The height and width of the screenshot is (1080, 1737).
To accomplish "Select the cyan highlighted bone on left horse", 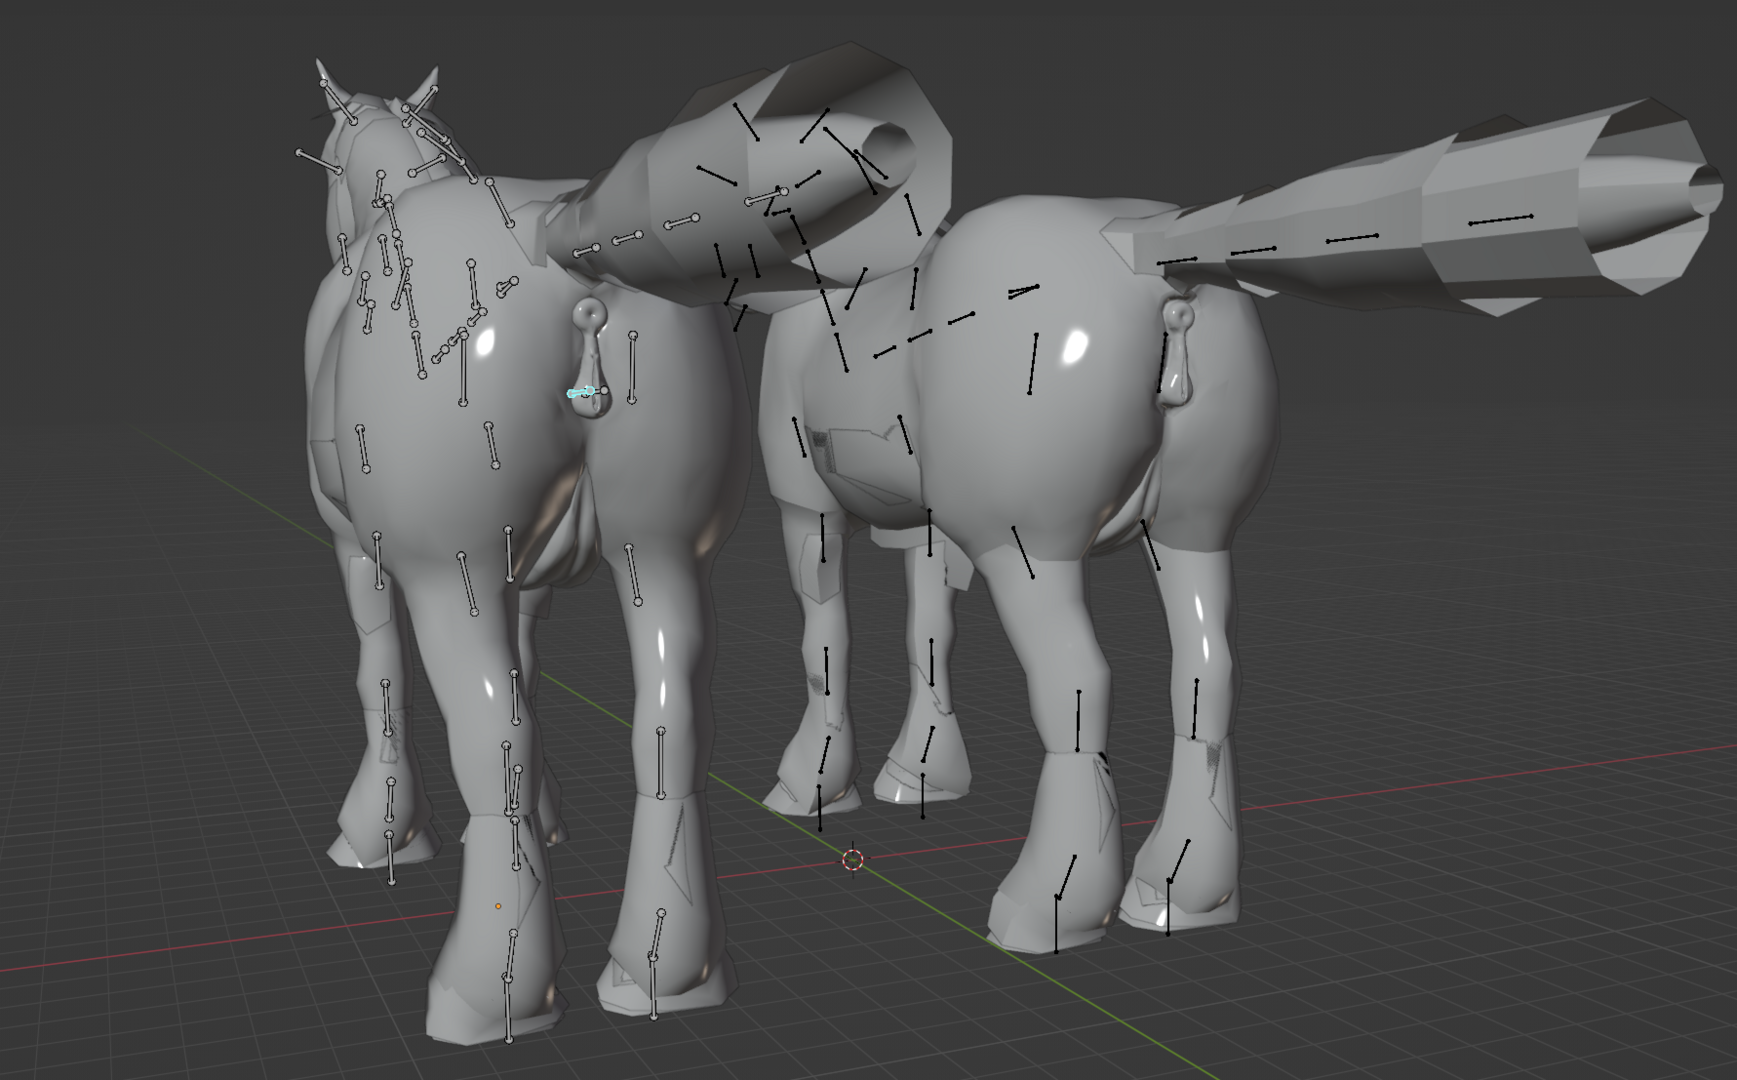I will tap(582, 392).
